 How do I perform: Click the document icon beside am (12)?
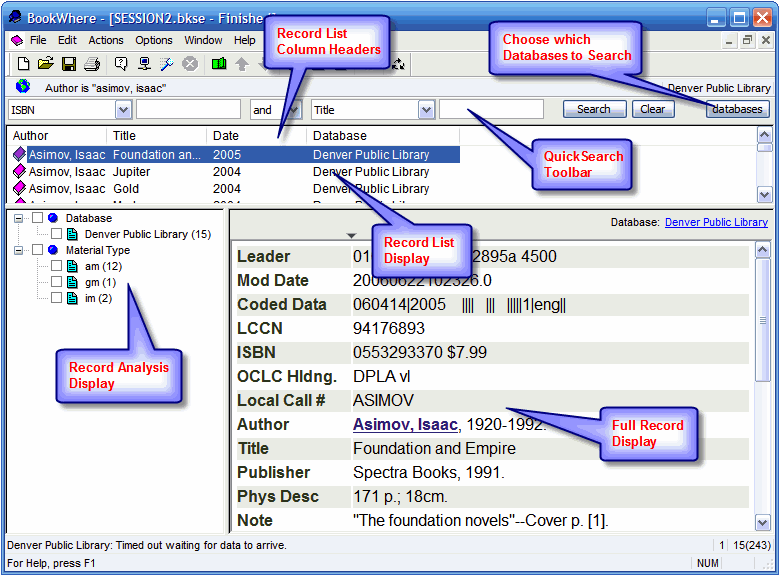pyautogui.click(x=72, y=266)
